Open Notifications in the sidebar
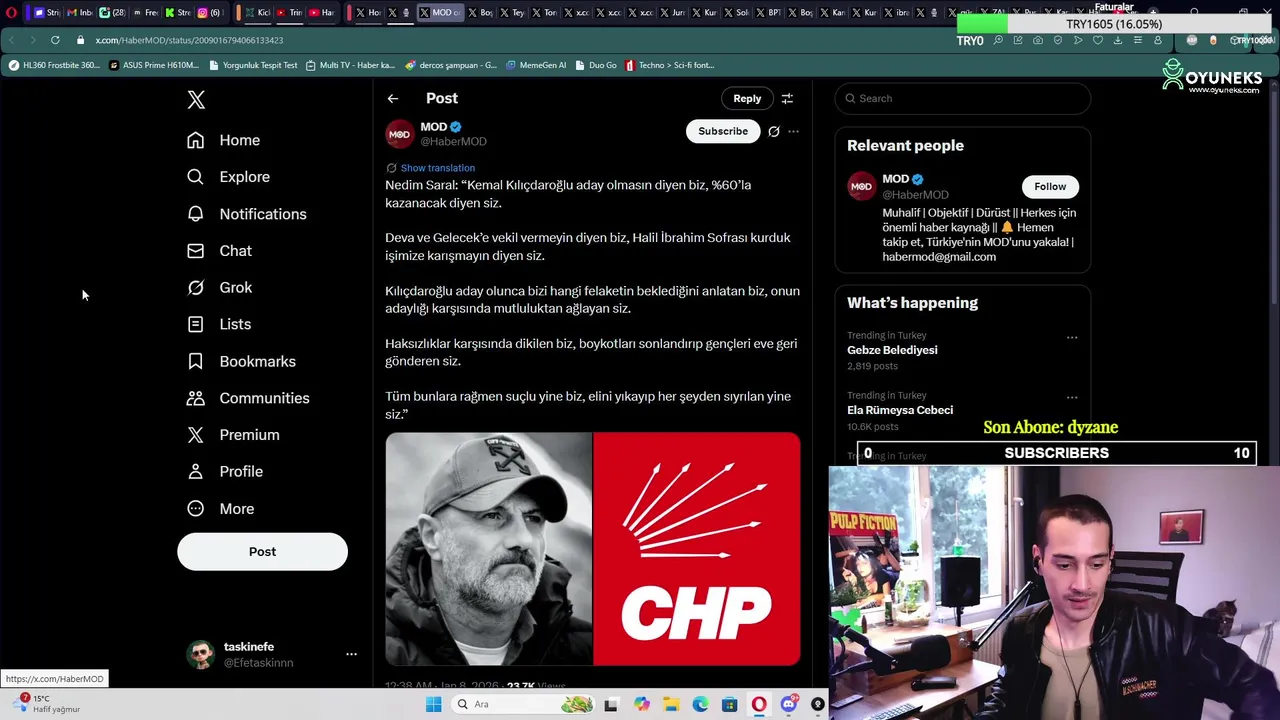Screen dimensions: 1280x720 pos(246,214)
